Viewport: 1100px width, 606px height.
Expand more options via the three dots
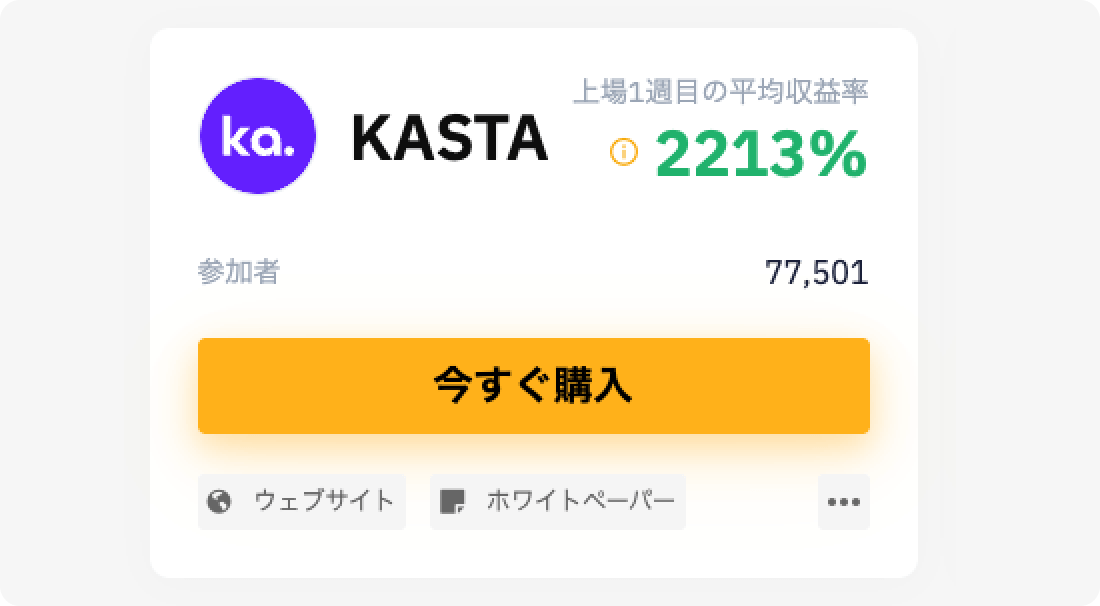(844, 501)
